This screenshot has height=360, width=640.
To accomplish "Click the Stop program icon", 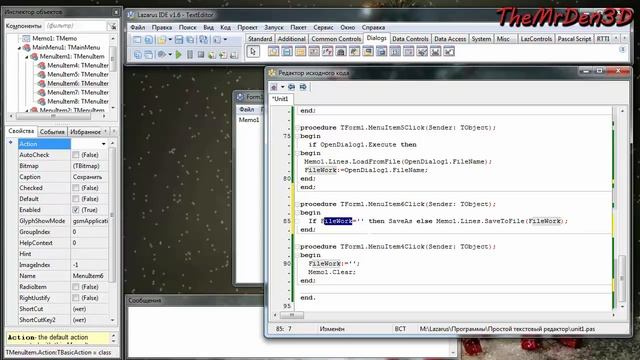I will click(x=200, y=54).
